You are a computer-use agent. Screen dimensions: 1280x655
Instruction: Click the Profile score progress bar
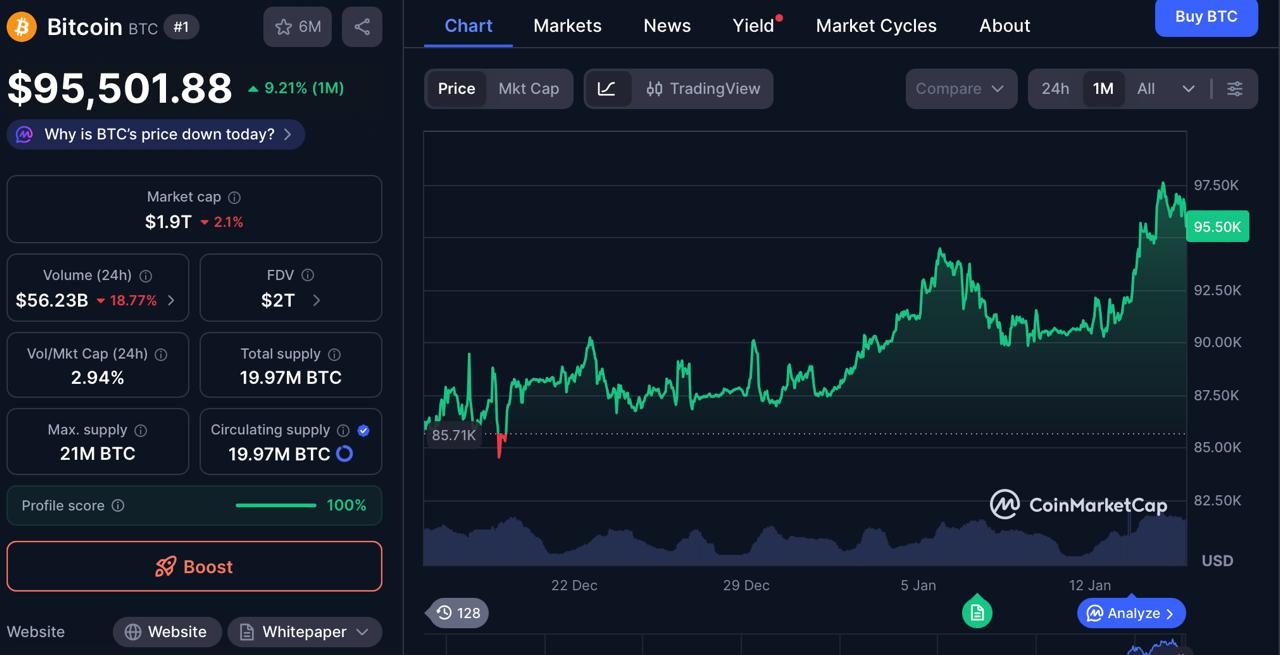click(x=275, y=505)
